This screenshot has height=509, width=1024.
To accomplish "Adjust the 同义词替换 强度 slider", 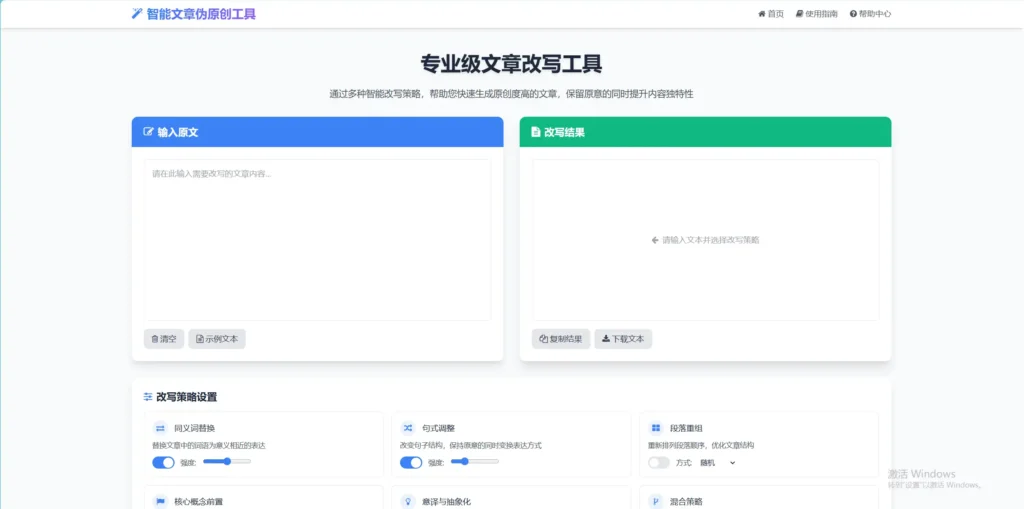I will (227, 461).
